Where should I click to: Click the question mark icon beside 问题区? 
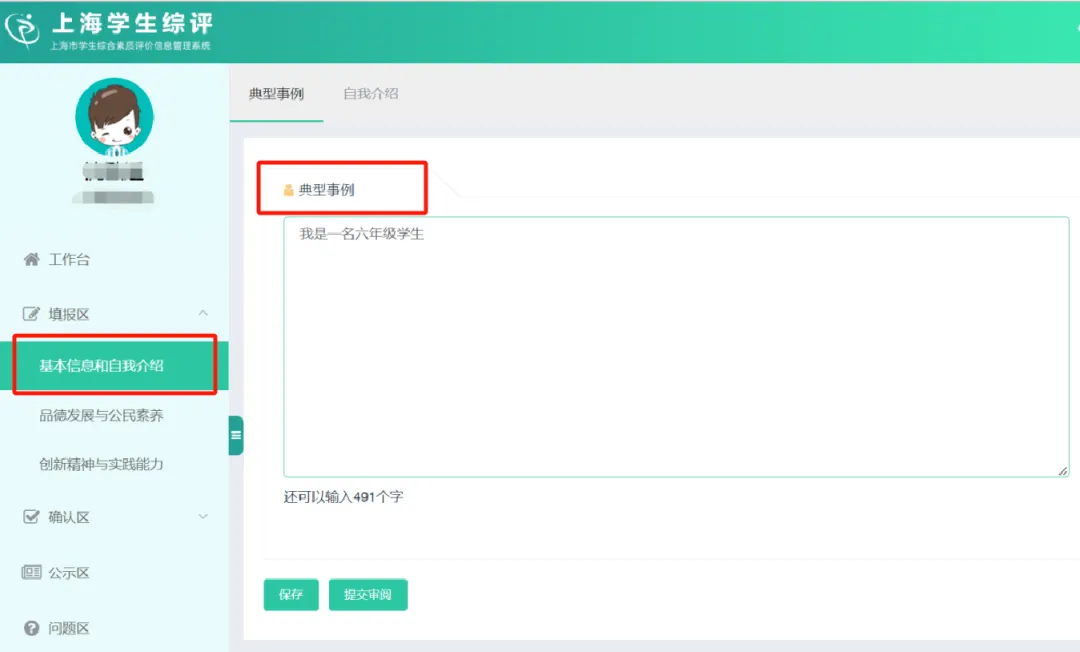(x=29, y=628)
